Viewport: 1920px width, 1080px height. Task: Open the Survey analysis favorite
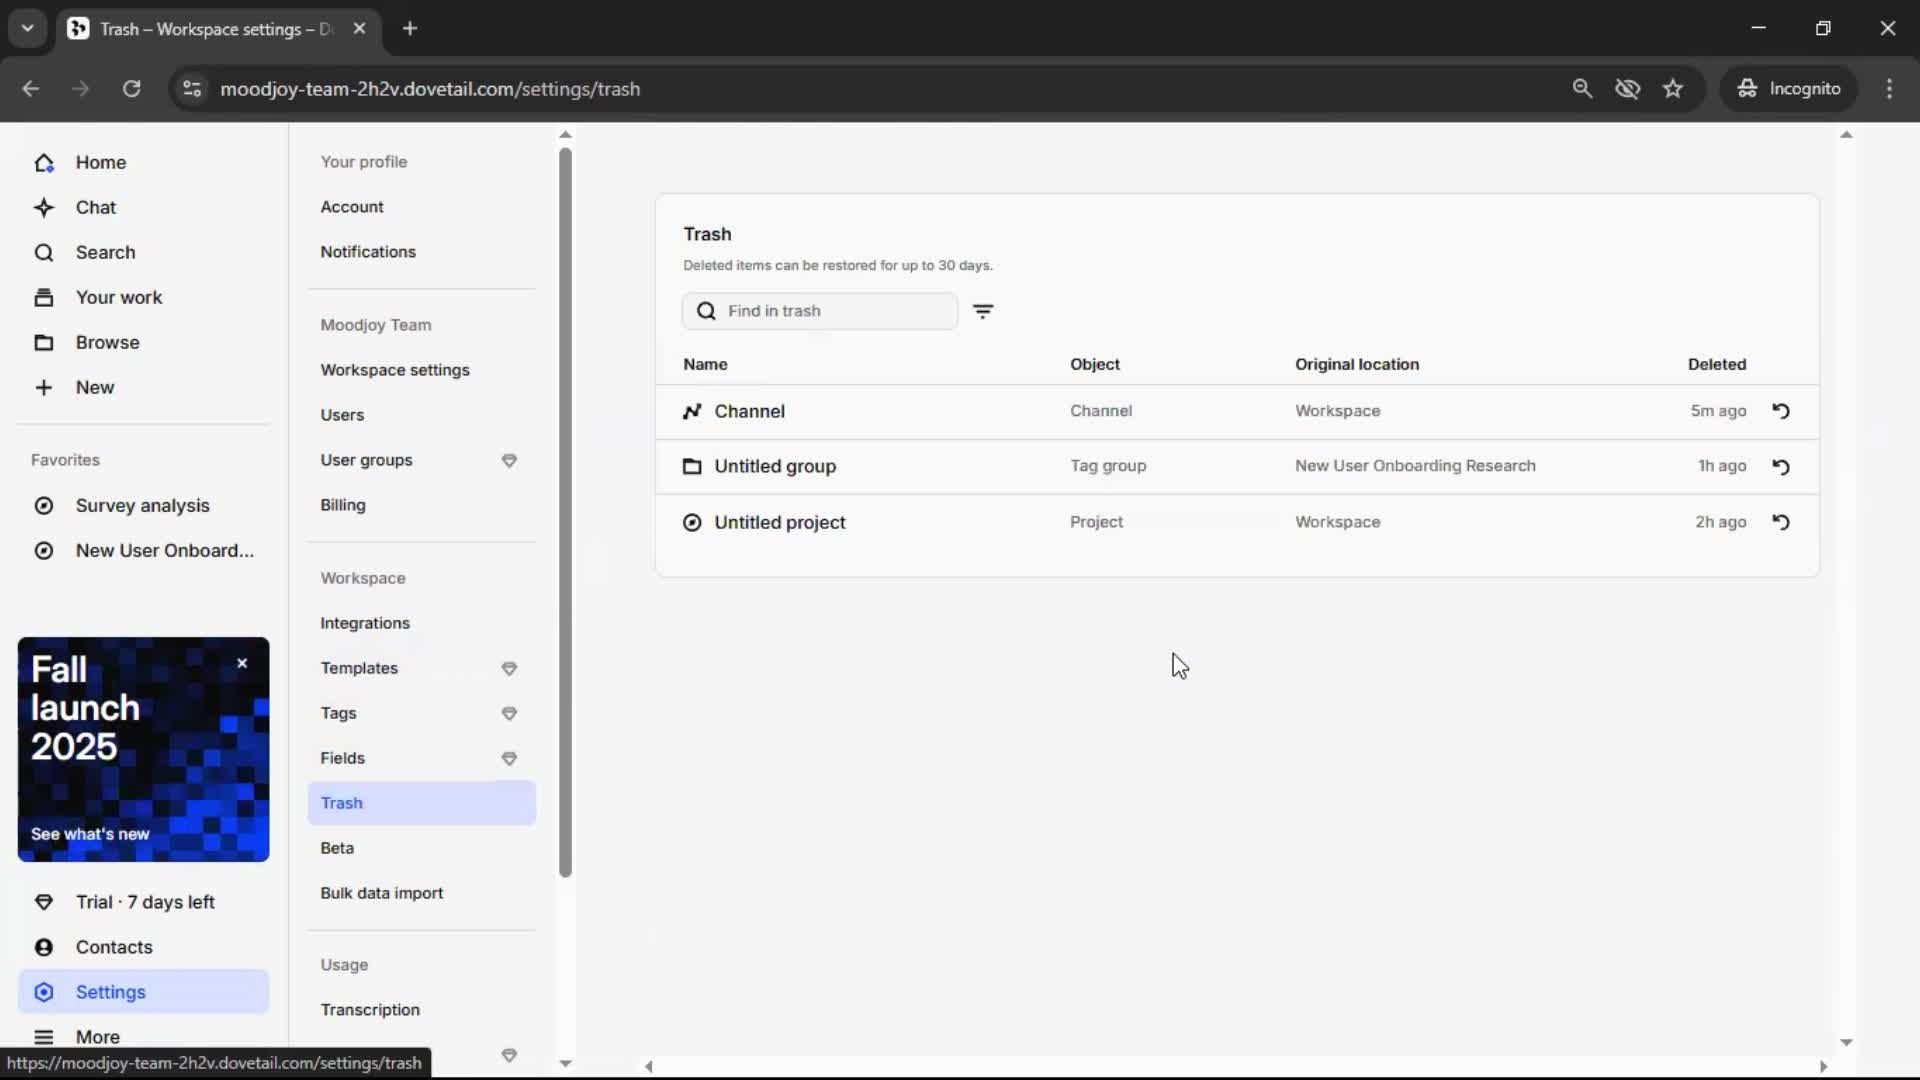point(142,506)
